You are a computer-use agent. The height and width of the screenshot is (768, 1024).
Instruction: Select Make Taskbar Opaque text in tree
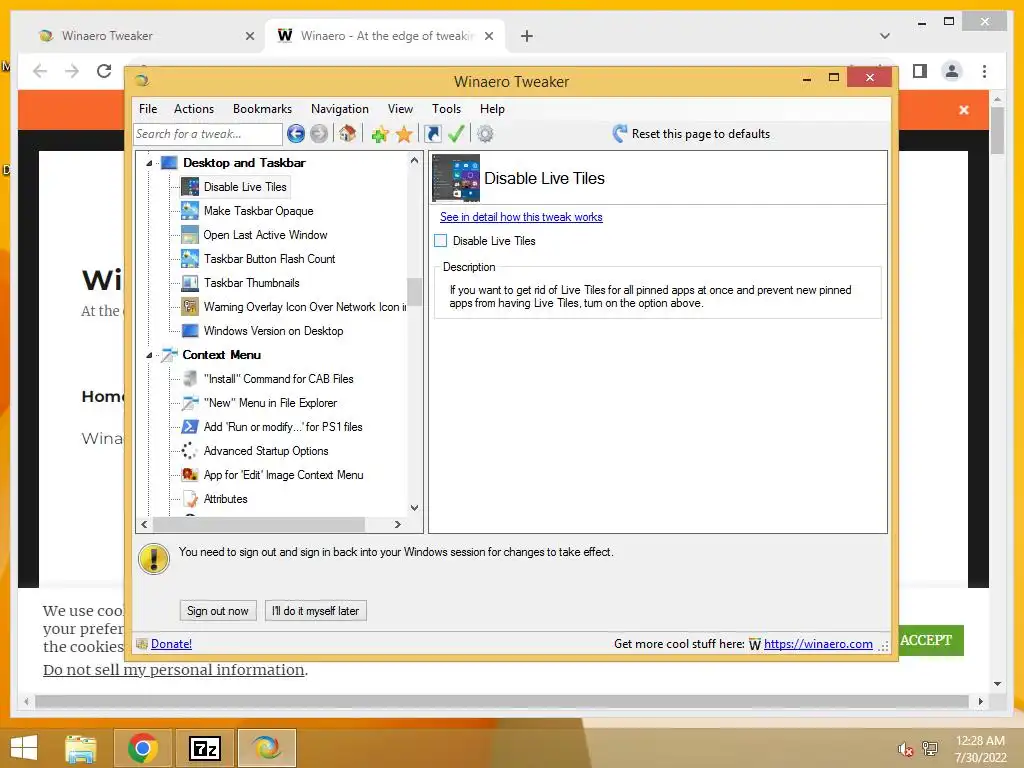(x=259, y=211)
